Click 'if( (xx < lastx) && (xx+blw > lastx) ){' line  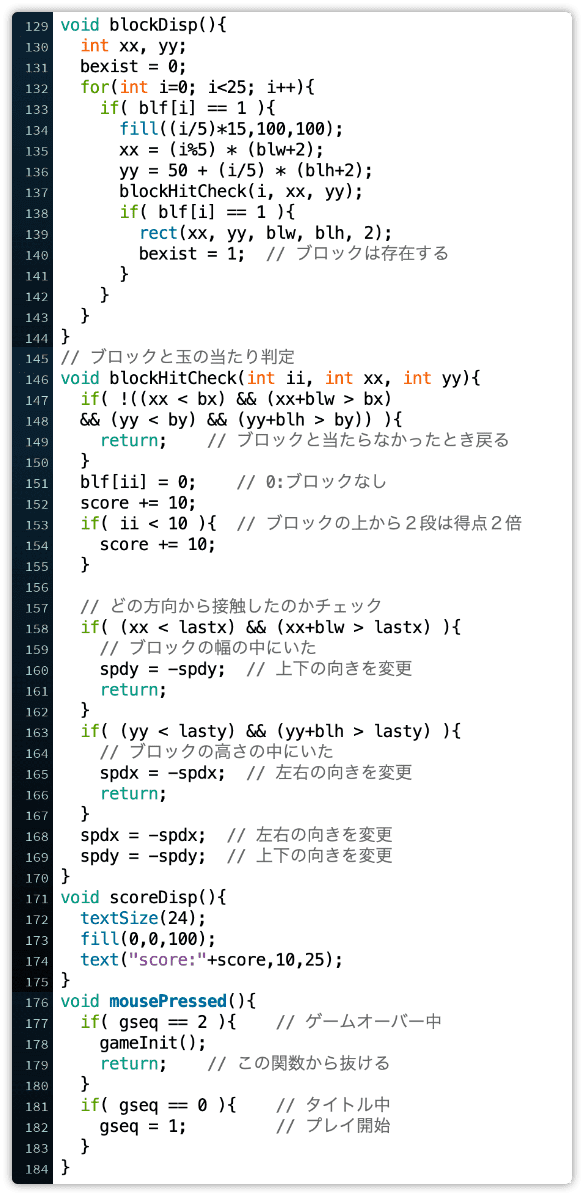pos(271,627)
